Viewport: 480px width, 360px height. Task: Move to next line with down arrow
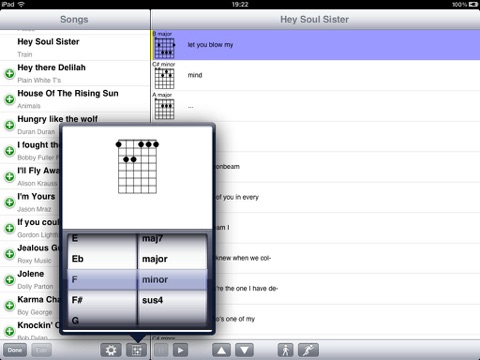pyautogui.click(x=244, y=350)
